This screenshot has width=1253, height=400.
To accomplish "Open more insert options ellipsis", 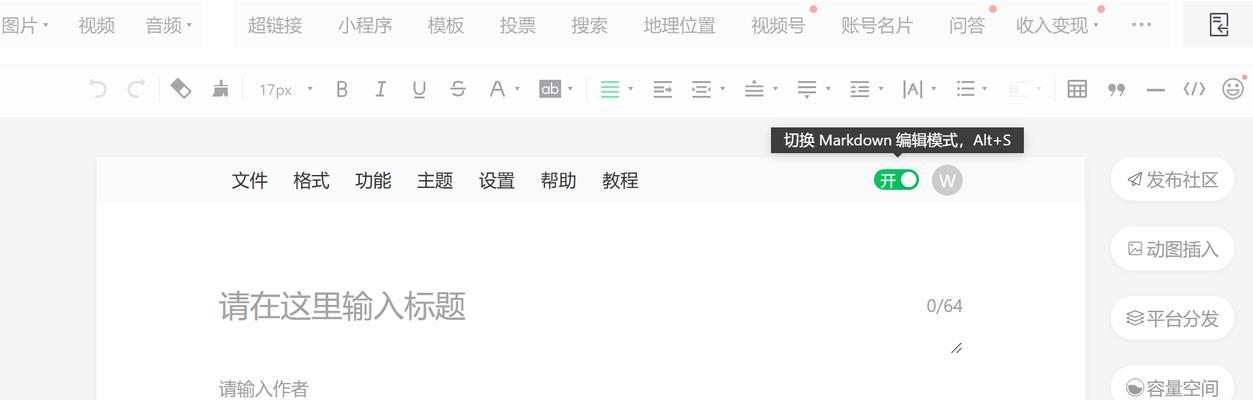I will tap(1141, 25).
